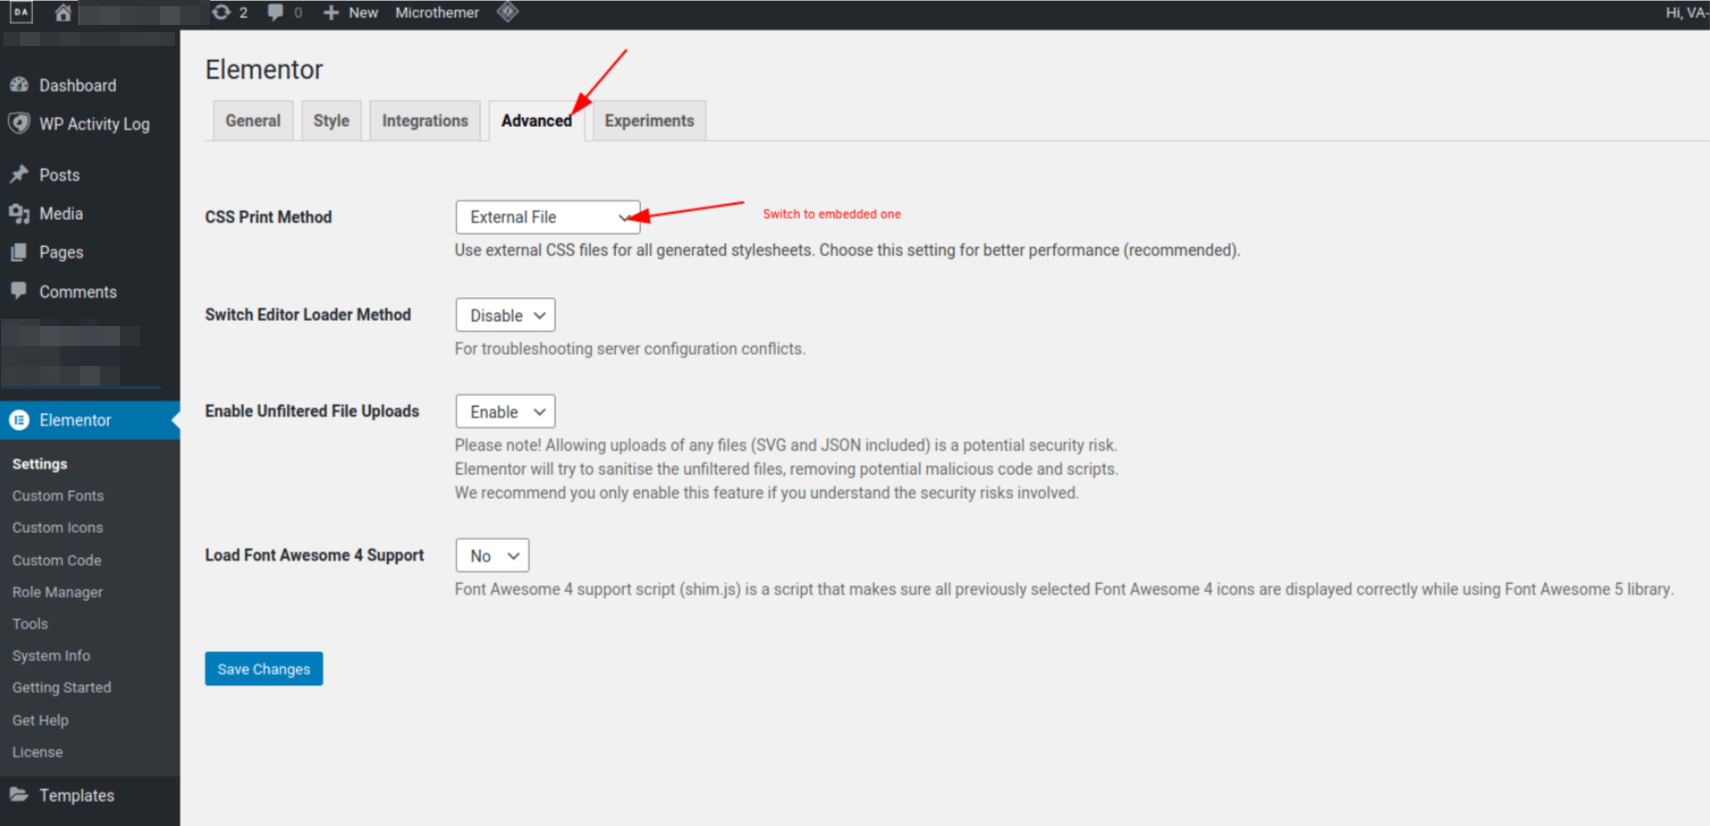
Task: Open Getting Started submenu
Action: point(61,688)
